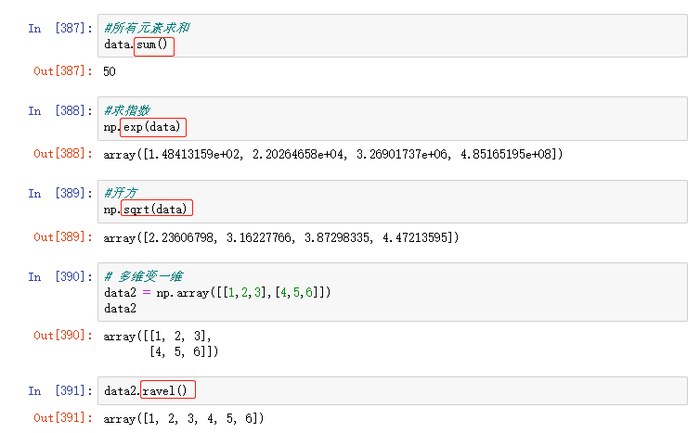The image size is (700, 433).
Task: Click the Out[387] output prompt label
Action: pos(62,72)
